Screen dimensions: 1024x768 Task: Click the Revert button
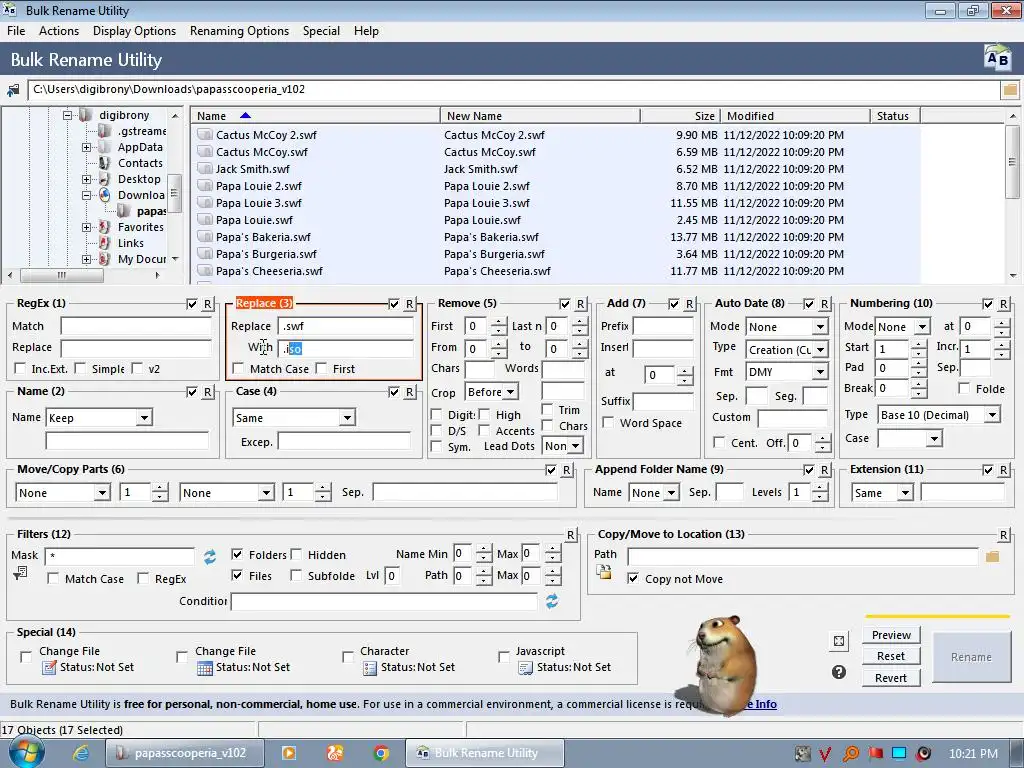[891, 678]
